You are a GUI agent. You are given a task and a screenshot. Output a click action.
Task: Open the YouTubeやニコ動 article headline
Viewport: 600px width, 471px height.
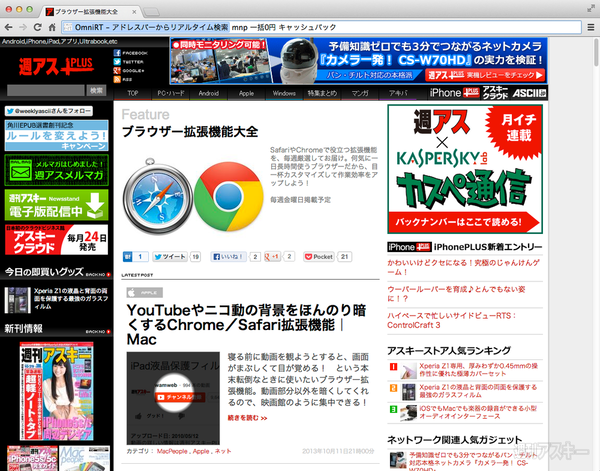(x=246, y=324)
